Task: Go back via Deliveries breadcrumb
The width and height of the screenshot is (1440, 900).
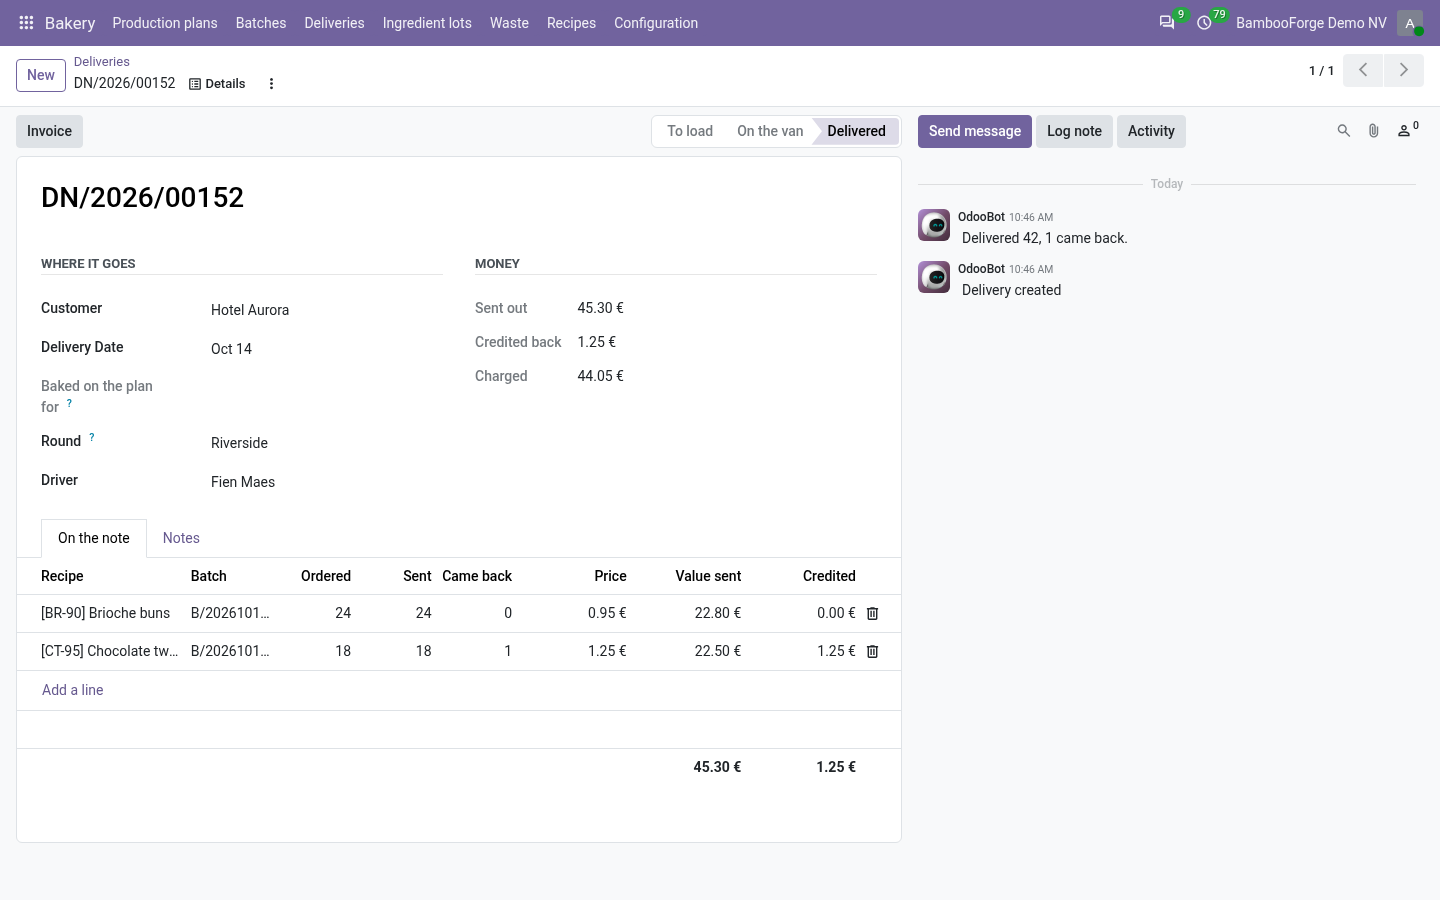Action: [x=102, y=62]
